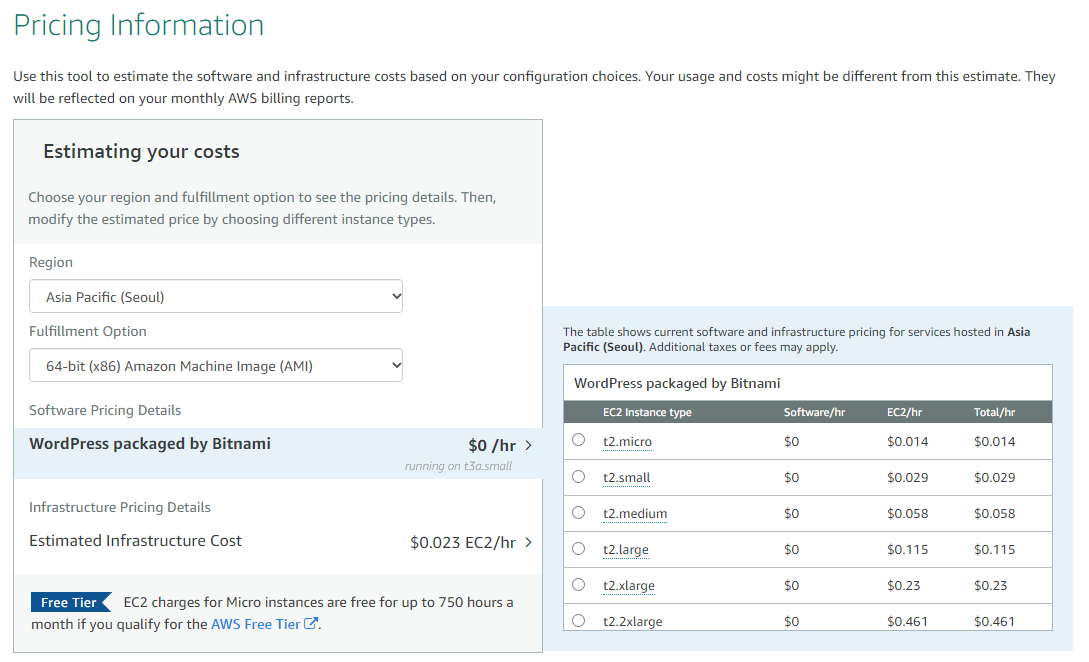
Task: Click the t2.xlarge instance type link
Action: [x=629, y=586]
